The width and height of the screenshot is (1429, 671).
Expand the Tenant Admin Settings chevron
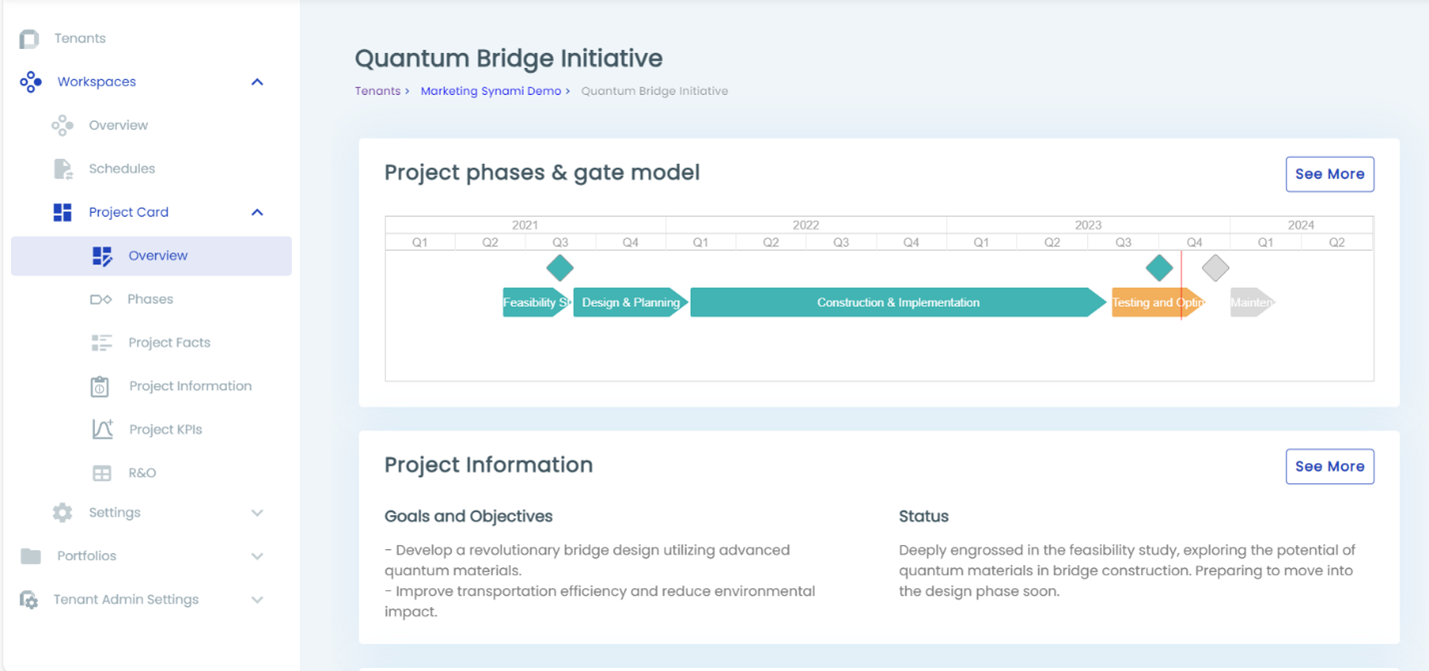pos(257,600)
